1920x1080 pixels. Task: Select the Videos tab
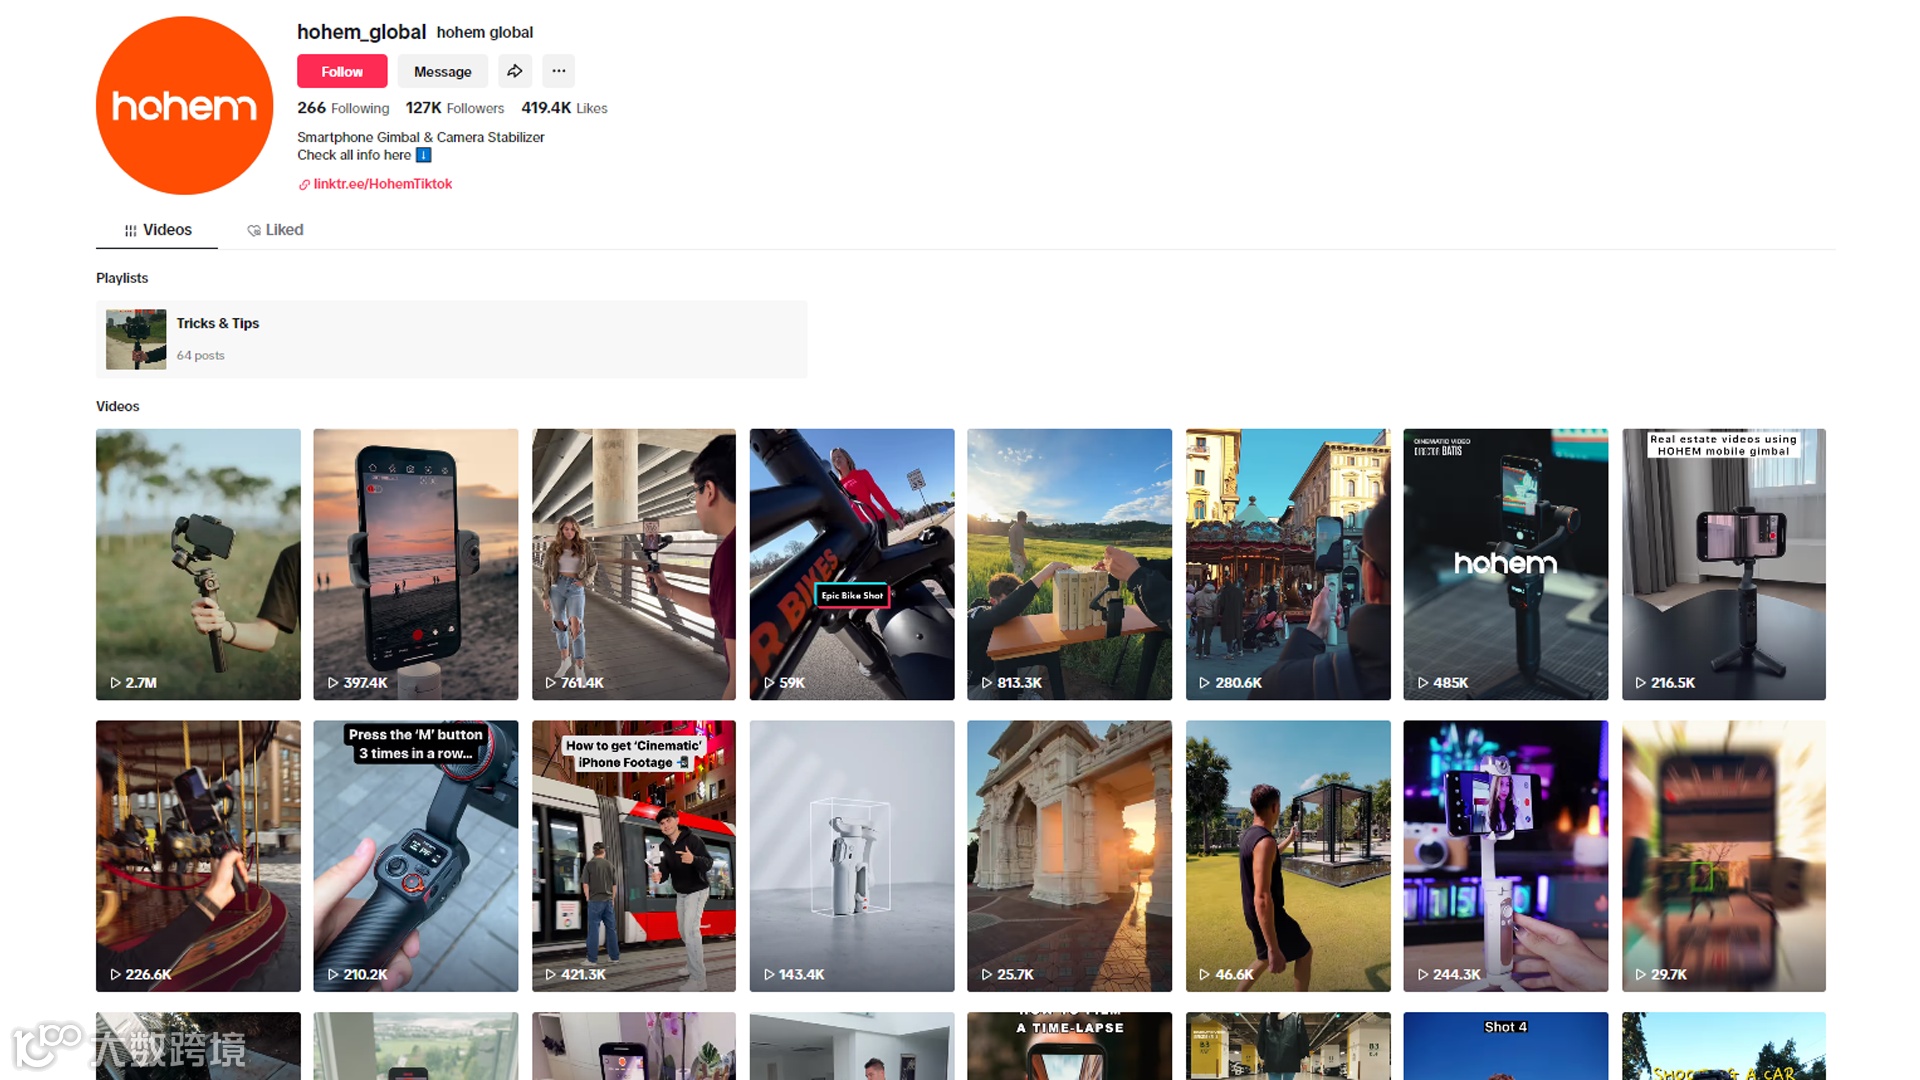coord(157,230)
